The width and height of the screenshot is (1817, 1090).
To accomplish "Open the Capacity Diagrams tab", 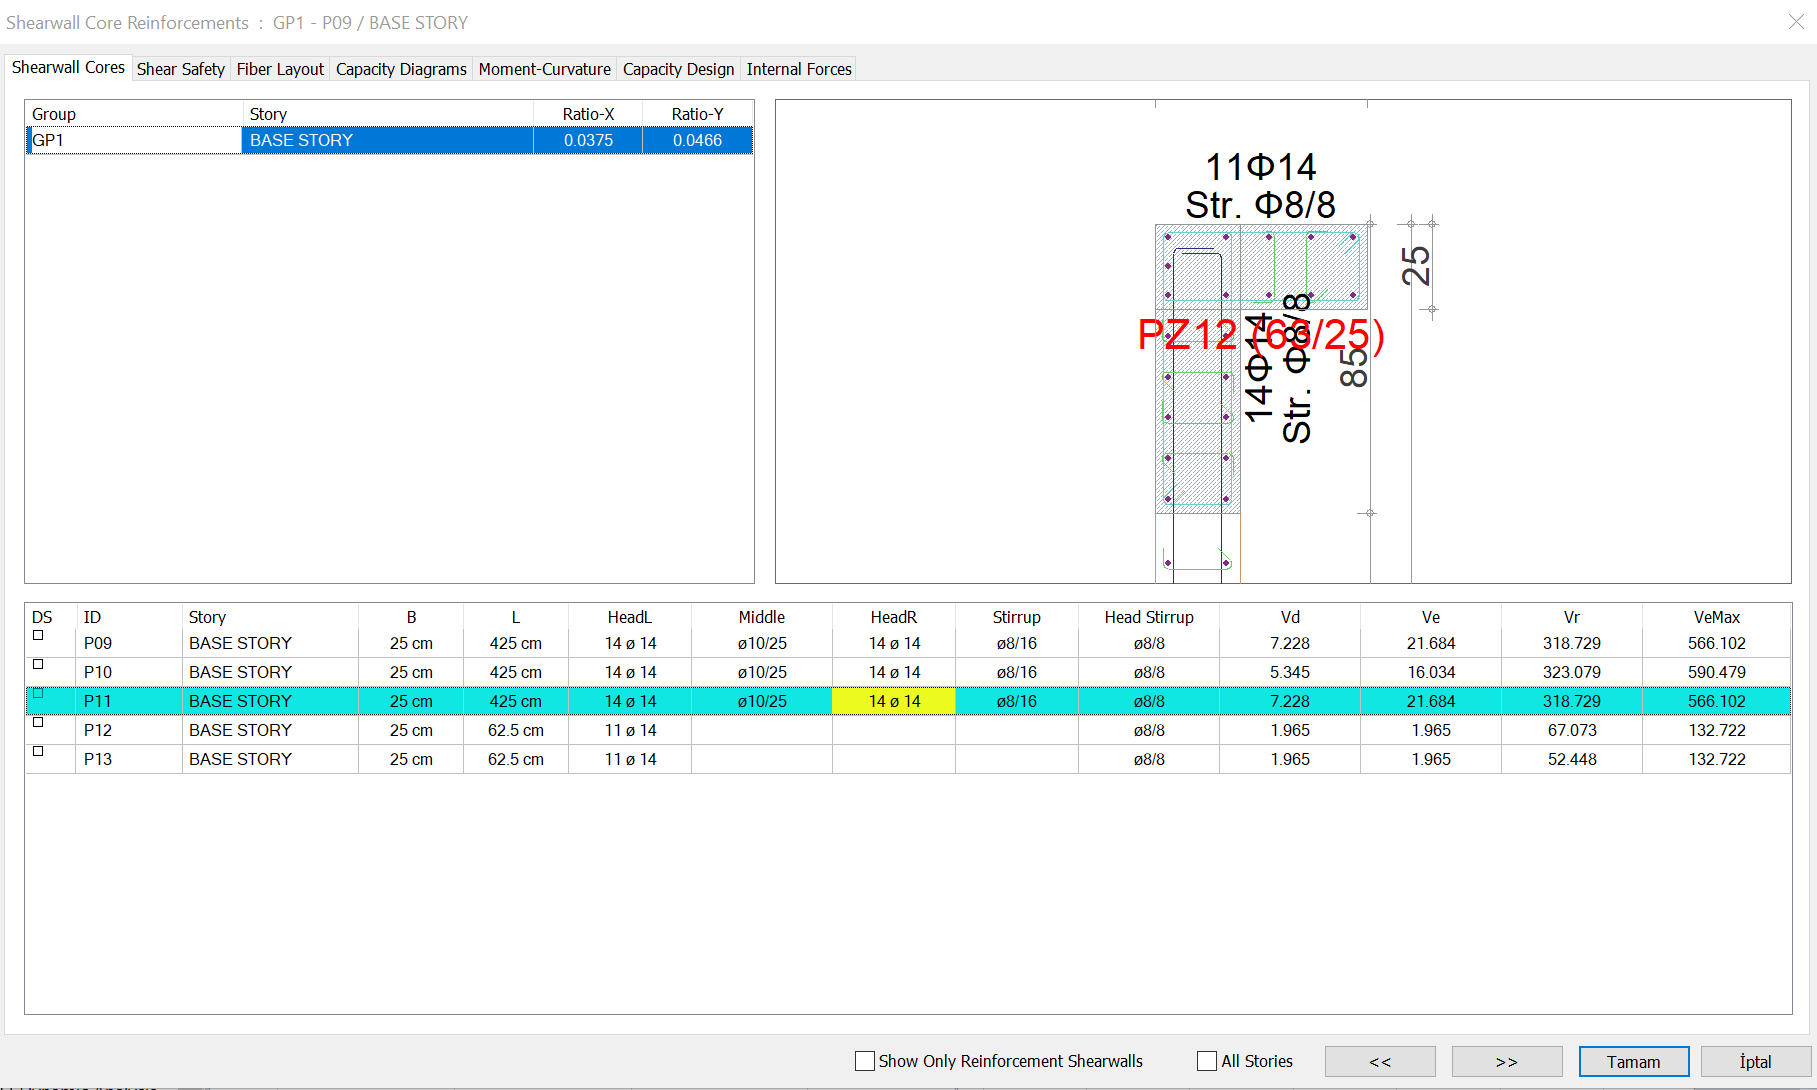I will click(x=401, y=69).
